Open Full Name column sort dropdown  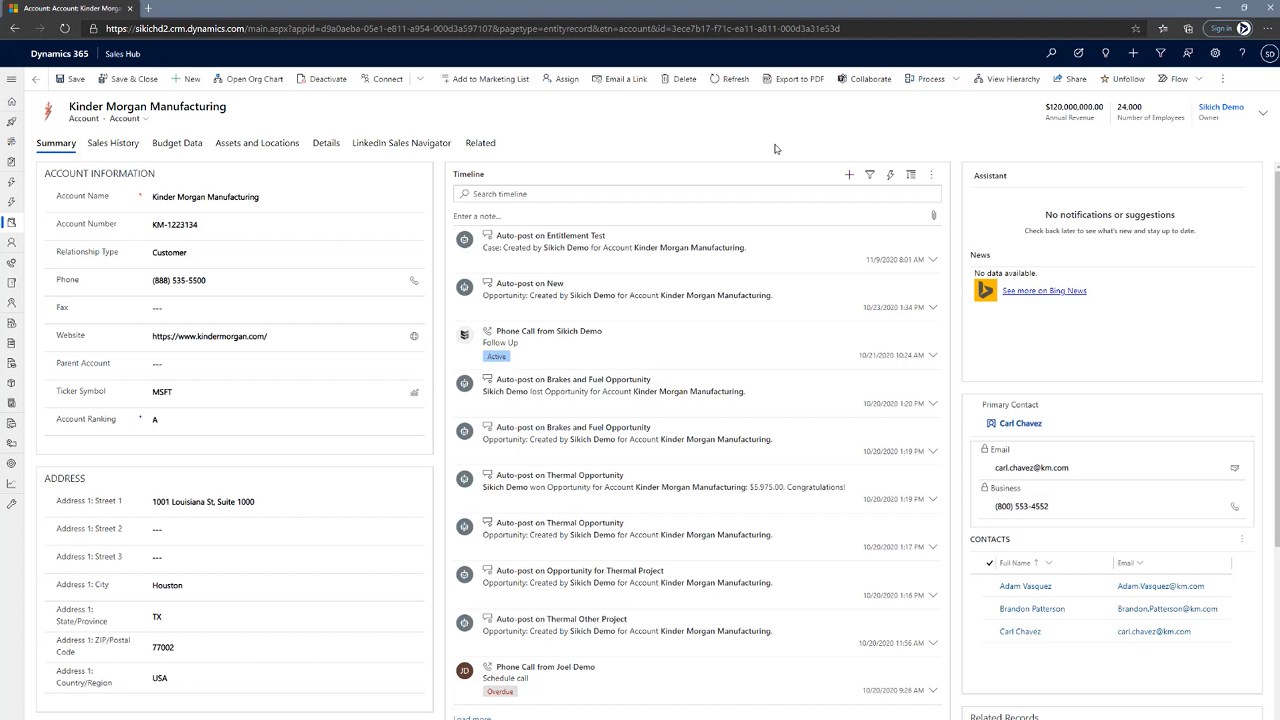(x=1048, y=563)
